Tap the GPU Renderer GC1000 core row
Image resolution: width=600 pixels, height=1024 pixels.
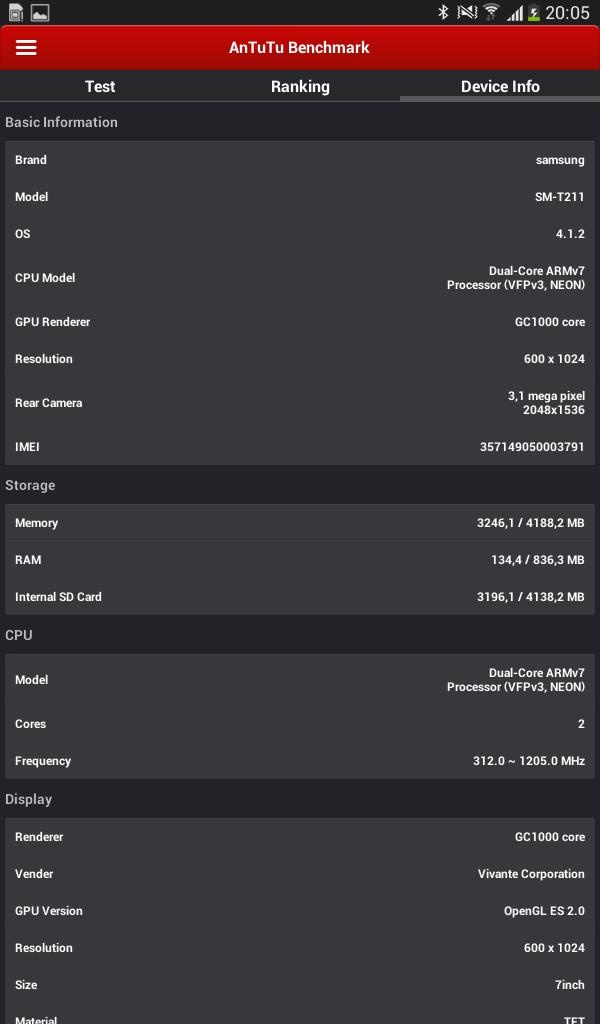(300, 322)
